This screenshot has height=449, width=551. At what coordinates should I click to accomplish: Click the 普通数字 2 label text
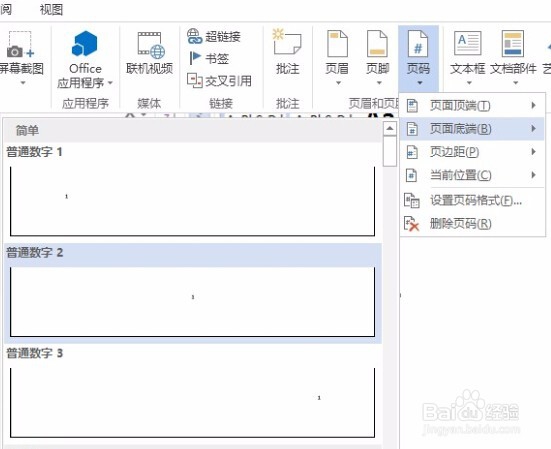tap(34, 252)
